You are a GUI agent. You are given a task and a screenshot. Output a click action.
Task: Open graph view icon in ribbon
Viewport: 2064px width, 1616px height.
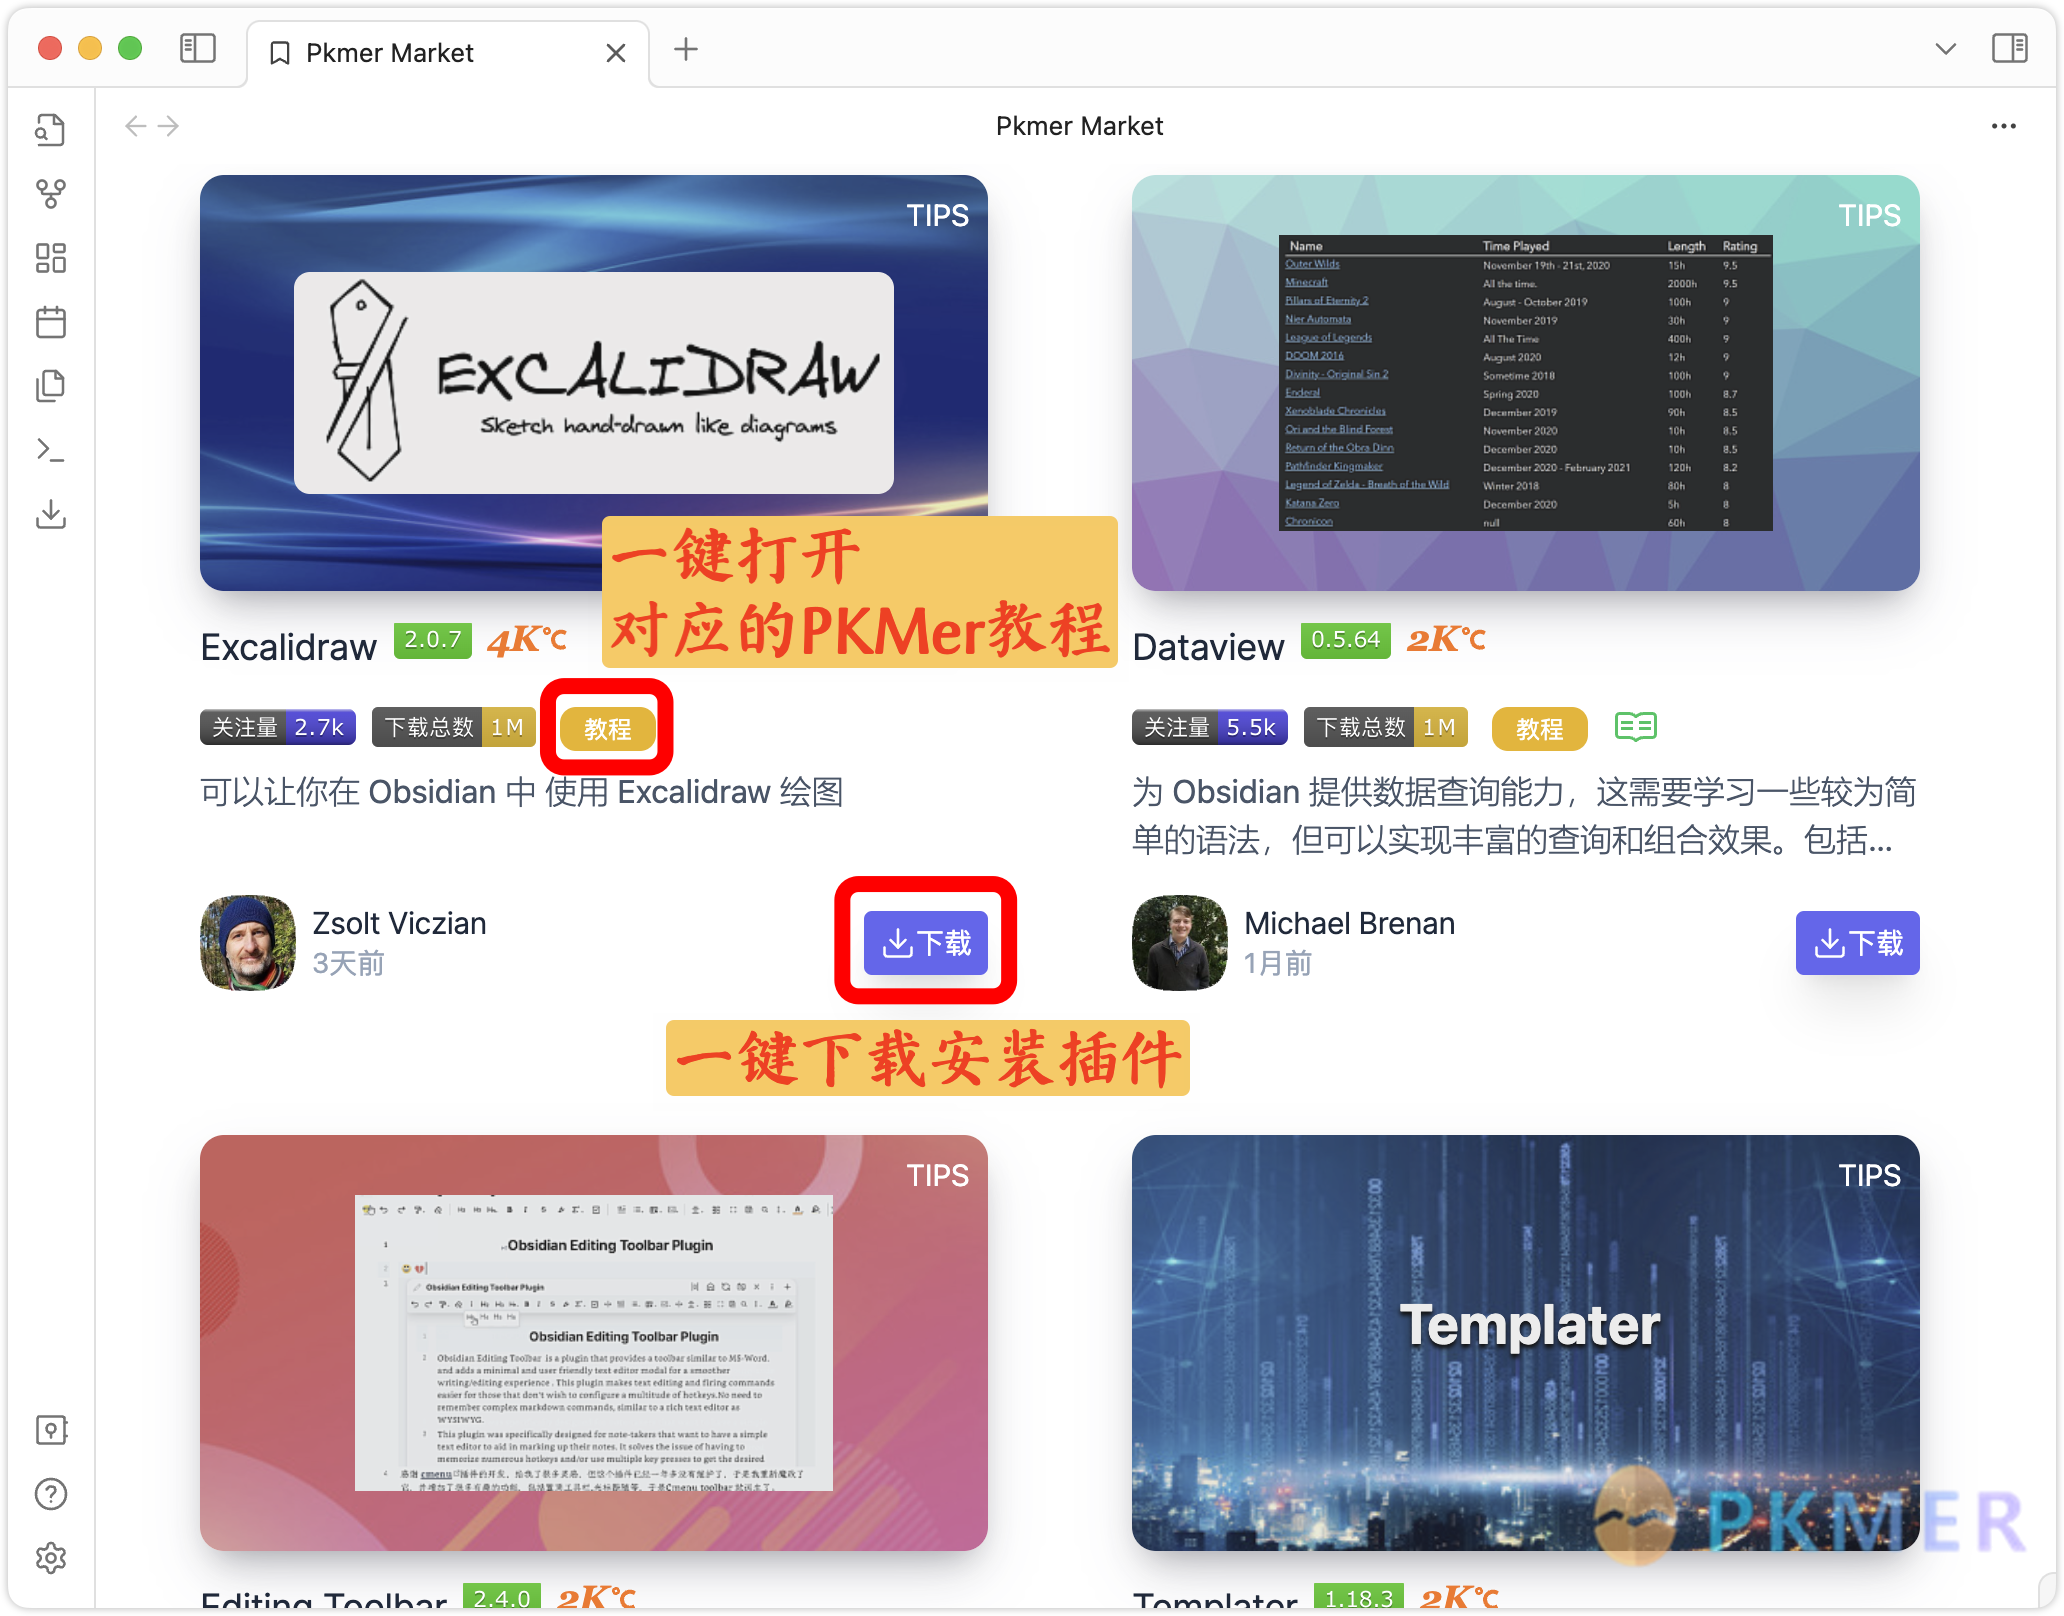(51, 194)
